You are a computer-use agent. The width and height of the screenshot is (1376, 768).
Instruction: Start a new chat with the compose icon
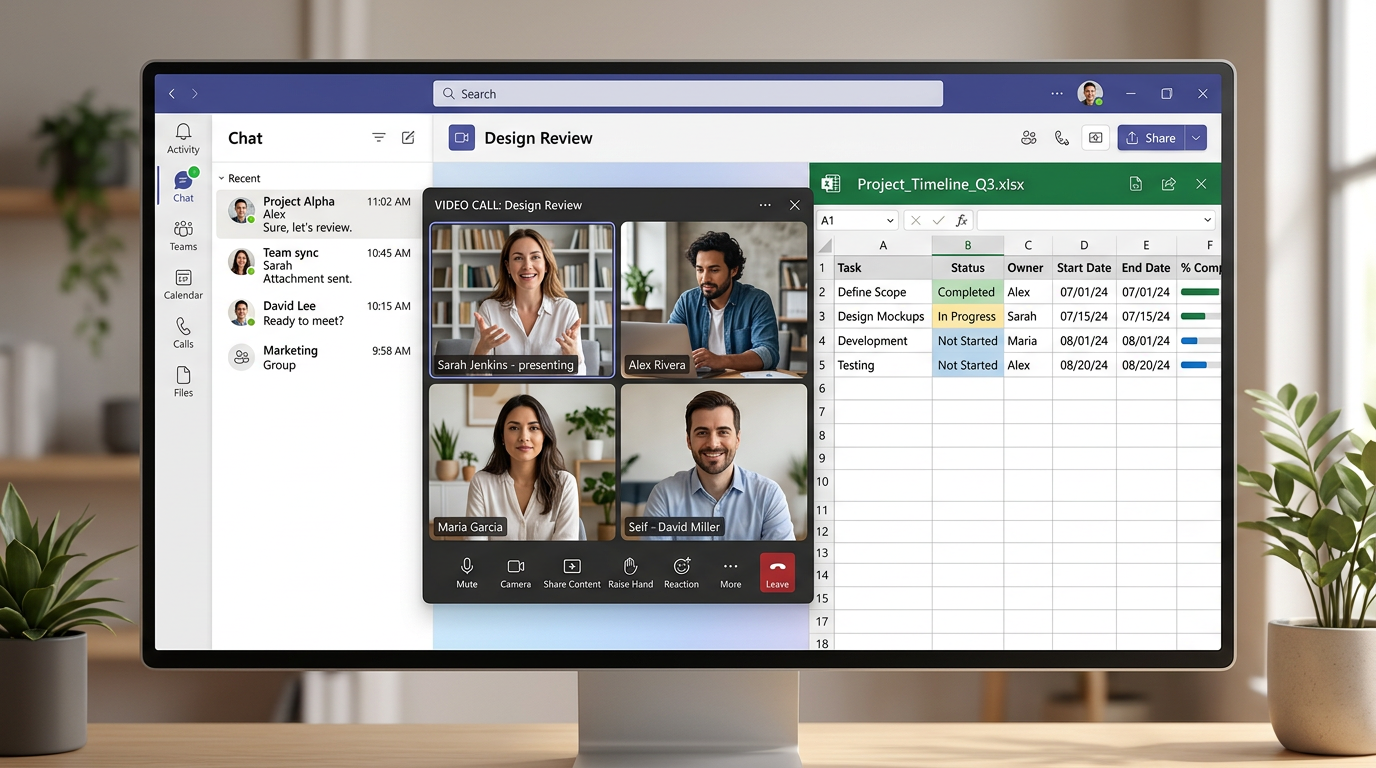tap(408, 137)
